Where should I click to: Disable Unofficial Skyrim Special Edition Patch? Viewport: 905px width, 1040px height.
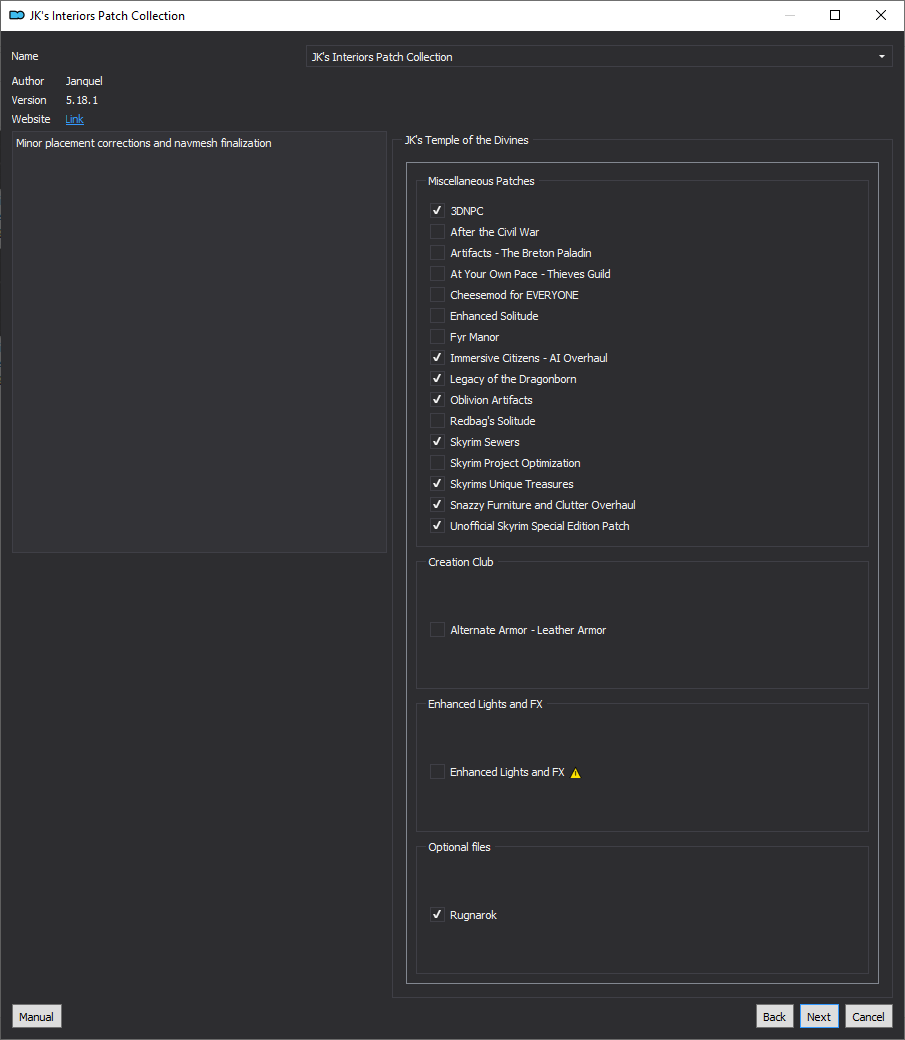pyautogui.click(x=437, y=526)
